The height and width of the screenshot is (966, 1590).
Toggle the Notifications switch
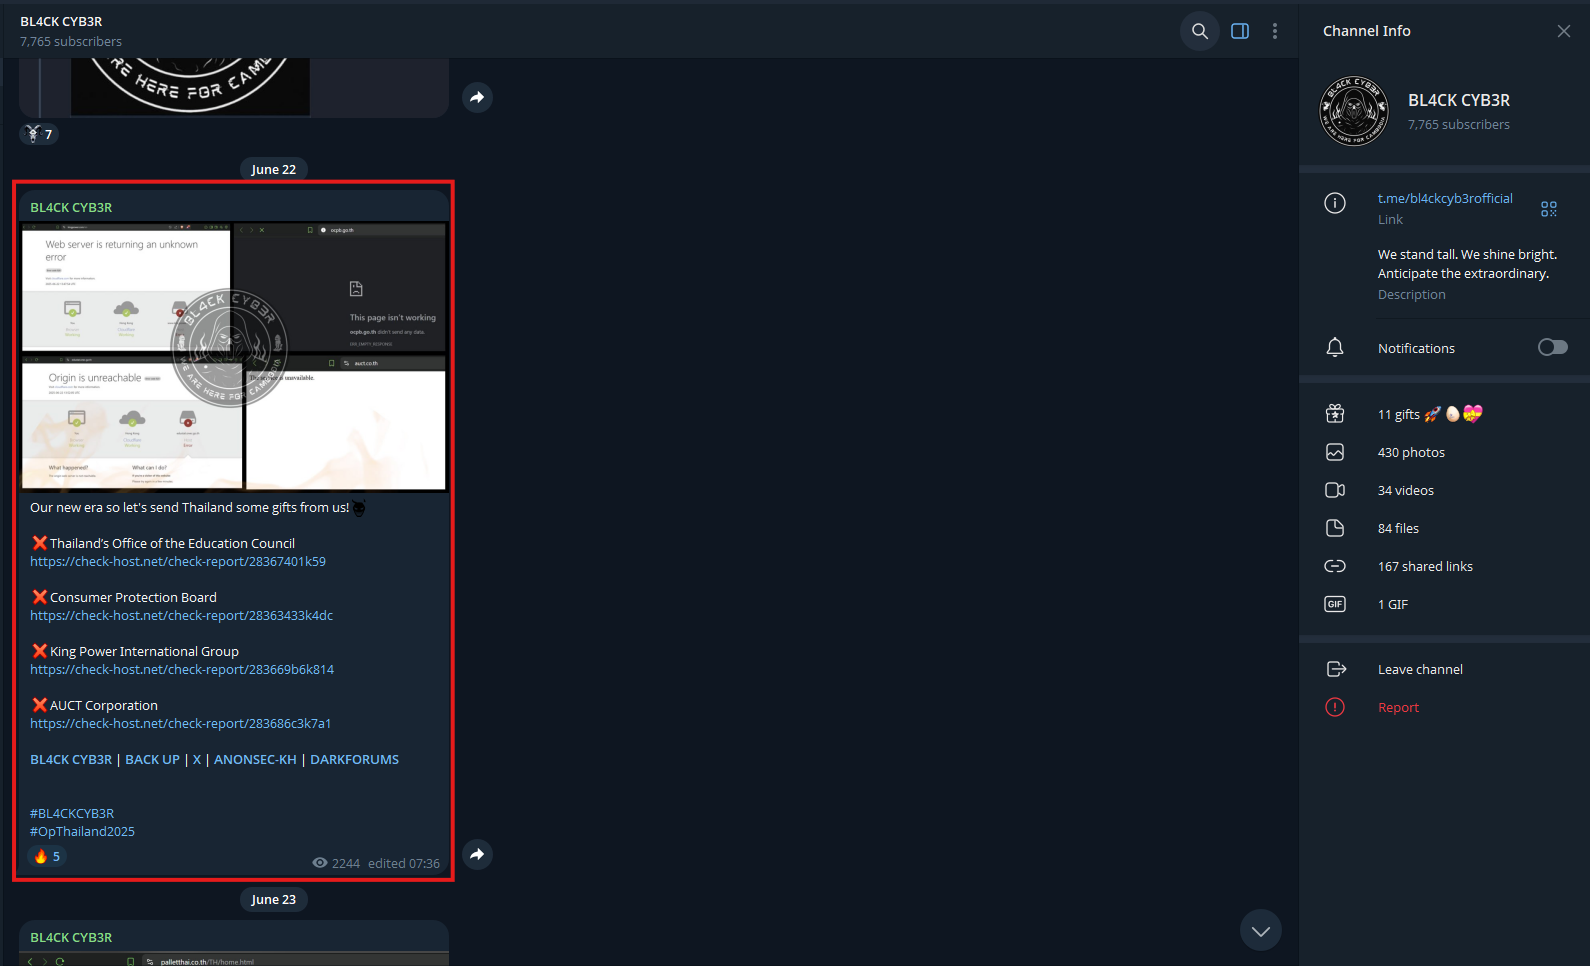coord(1553,347)
